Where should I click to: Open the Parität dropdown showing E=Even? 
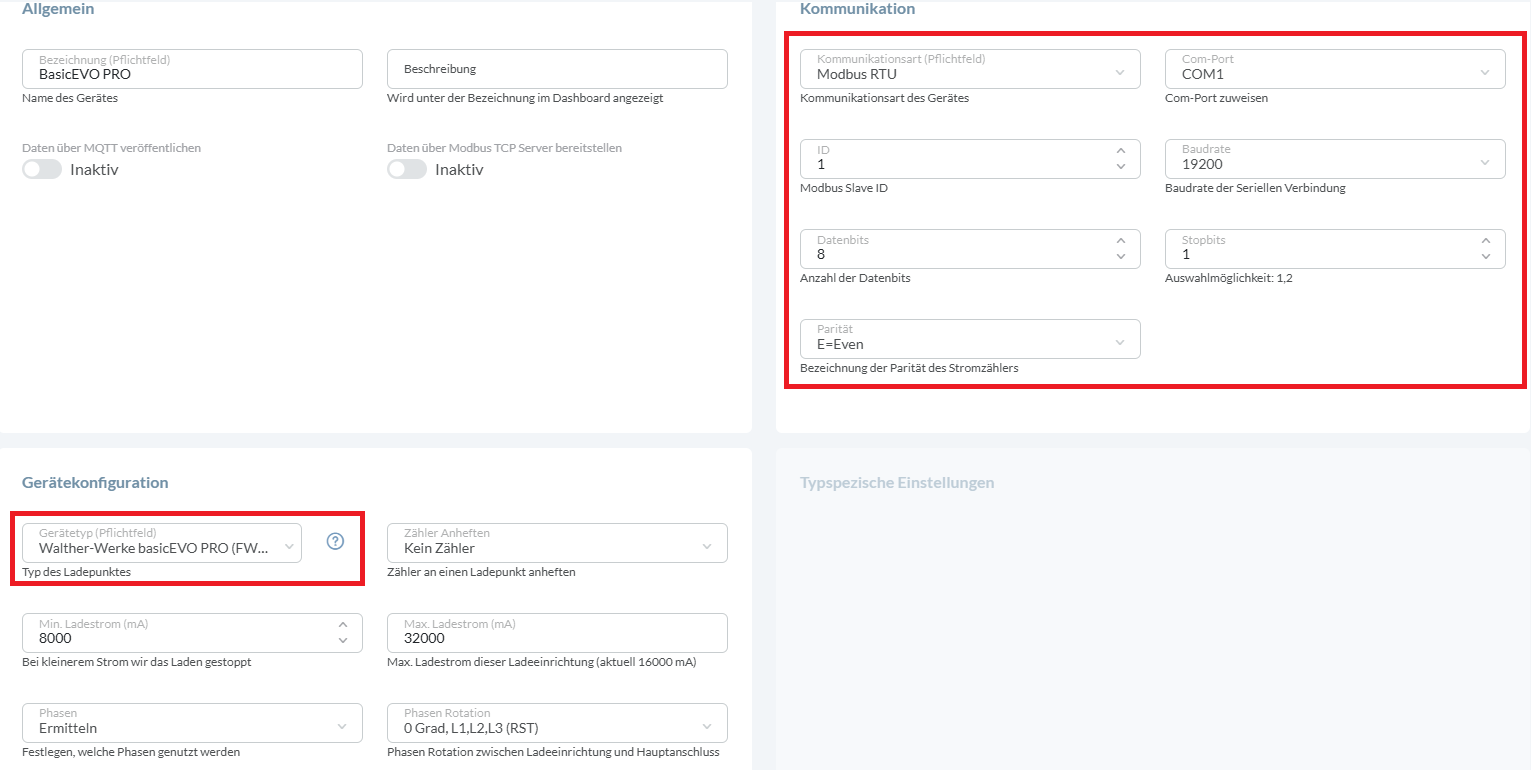click(970, 339)
